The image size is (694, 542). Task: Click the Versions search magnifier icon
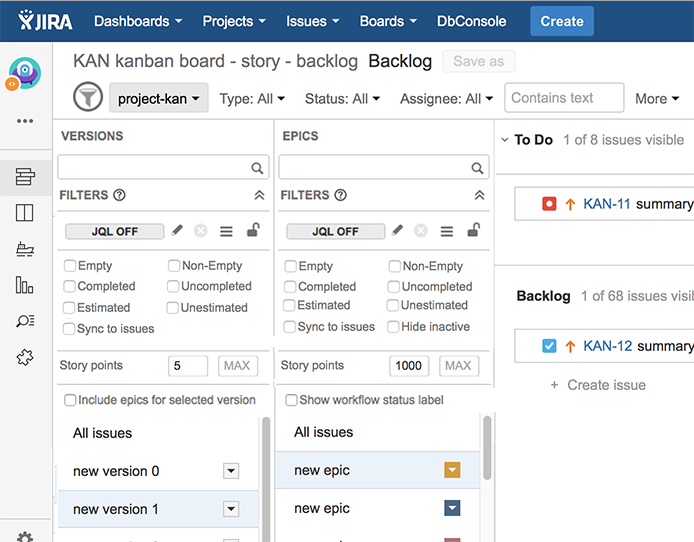257,168
